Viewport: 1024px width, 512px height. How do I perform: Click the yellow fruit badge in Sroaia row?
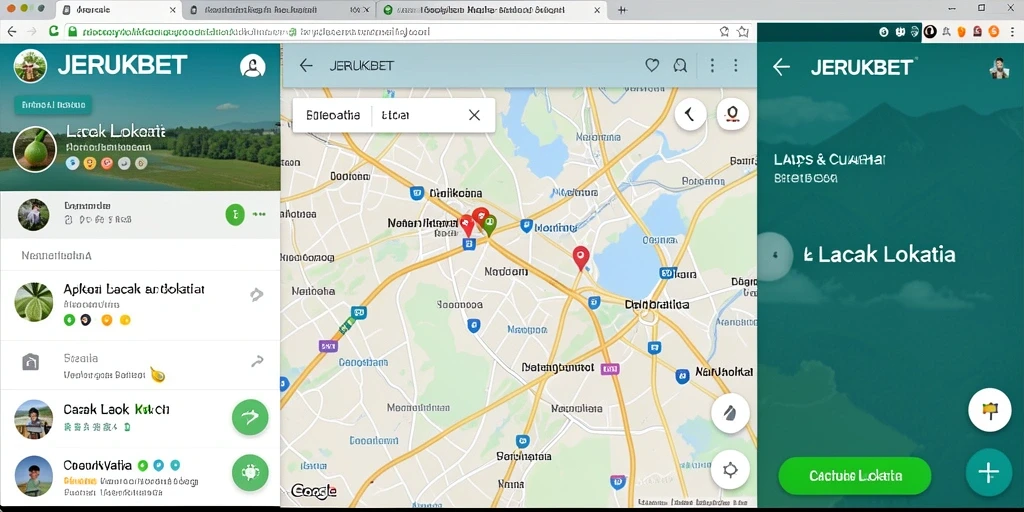coord(157,375)
